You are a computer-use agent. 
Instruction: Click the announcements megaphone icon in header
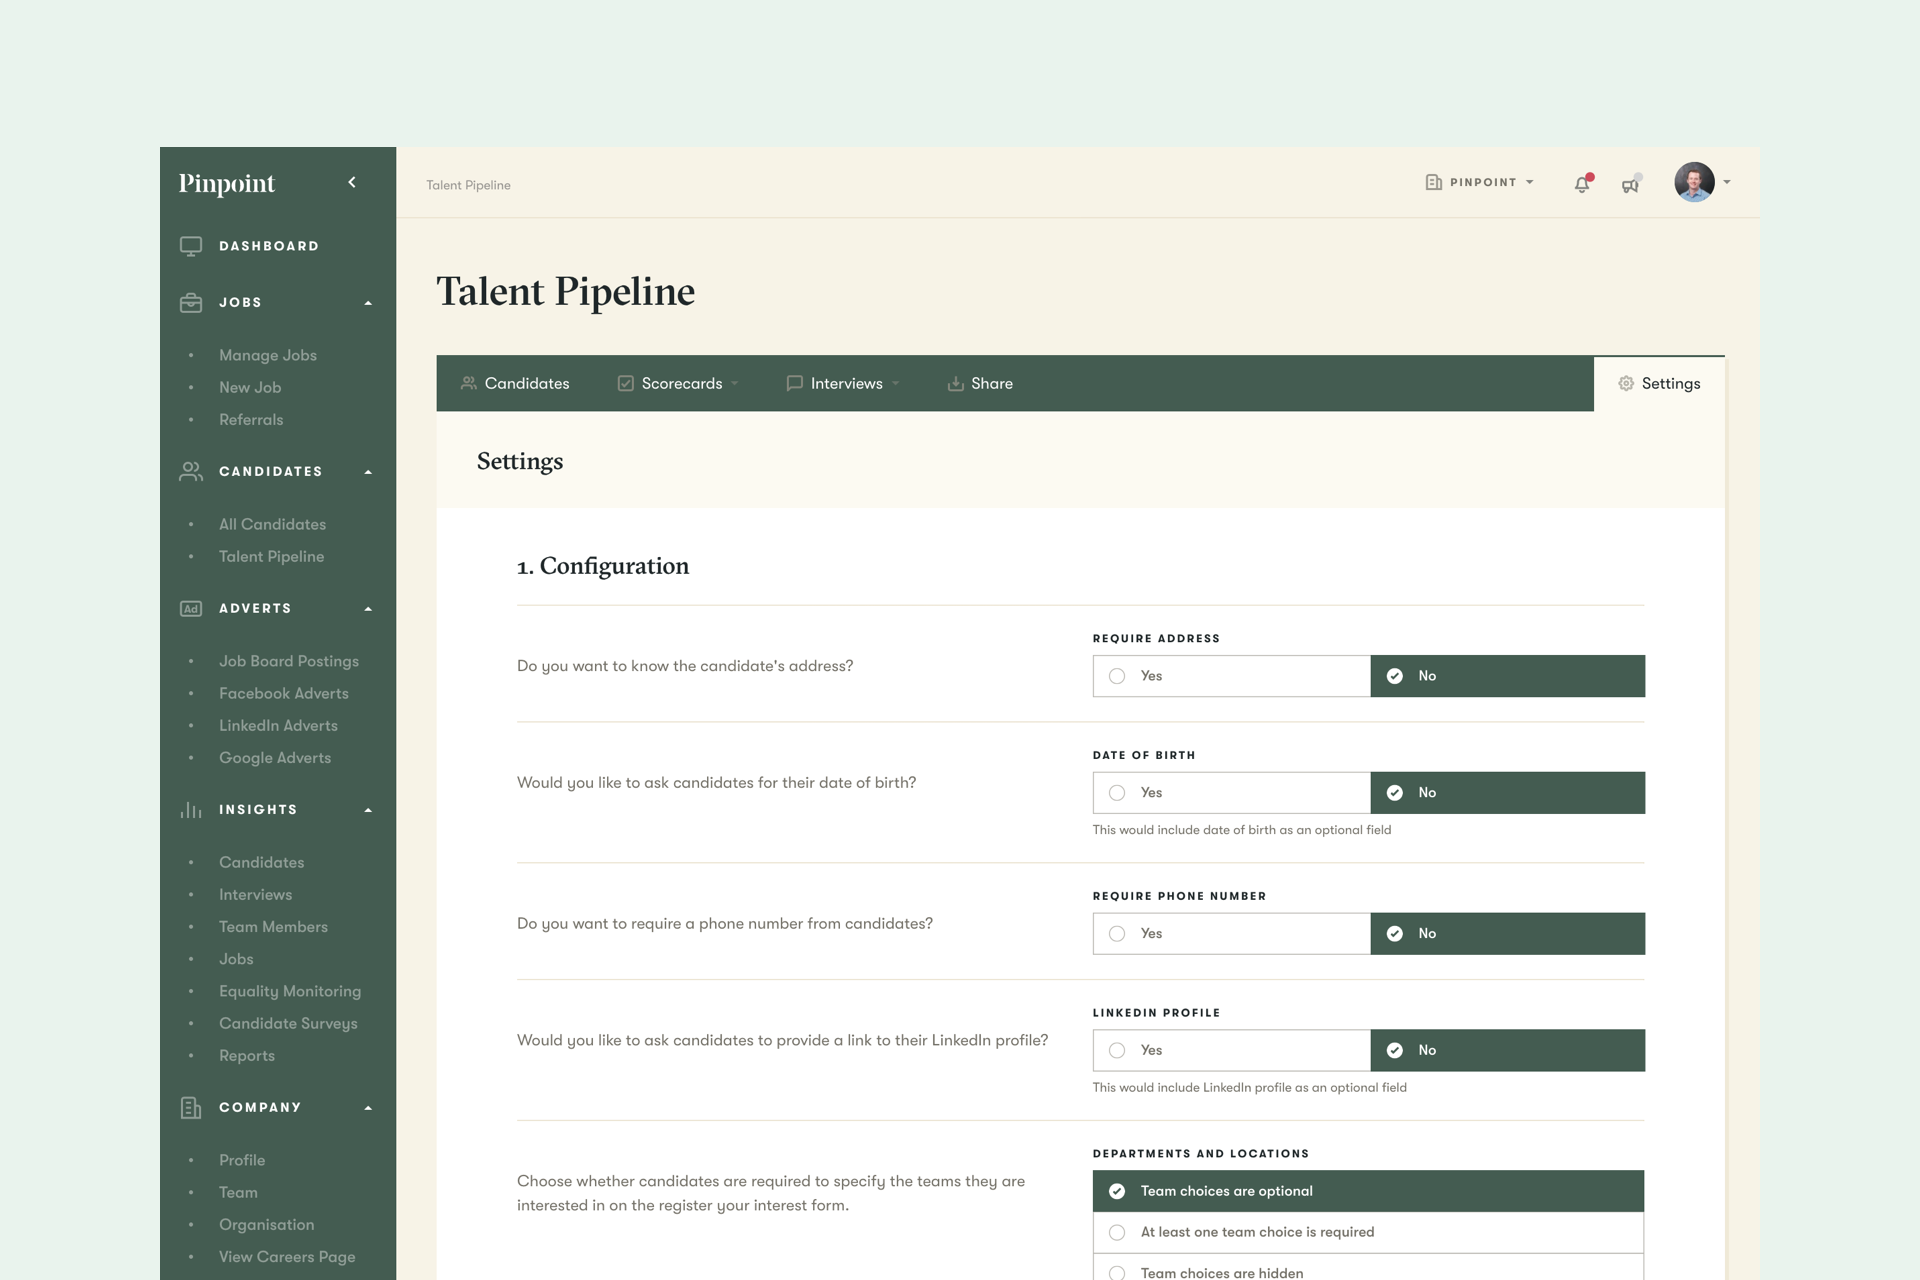coord(1632,185)
